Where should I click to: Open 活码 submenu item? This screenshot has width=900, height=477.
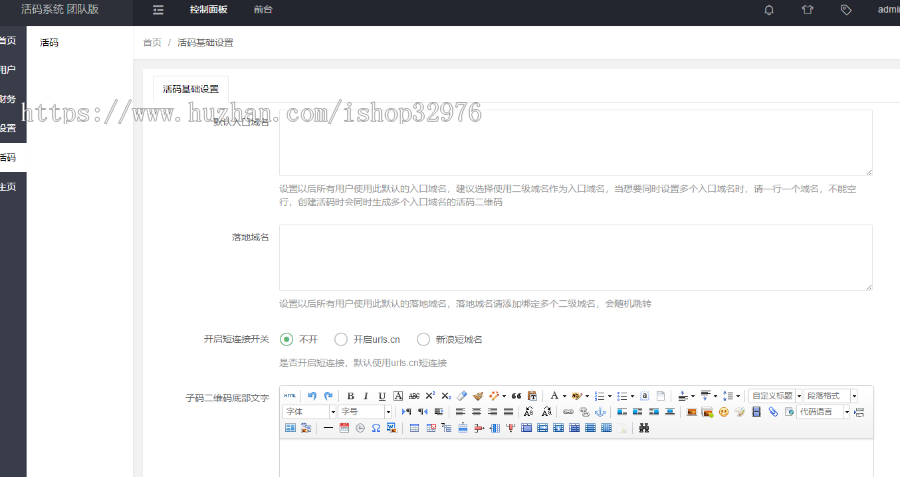click(x=49, y=42)
